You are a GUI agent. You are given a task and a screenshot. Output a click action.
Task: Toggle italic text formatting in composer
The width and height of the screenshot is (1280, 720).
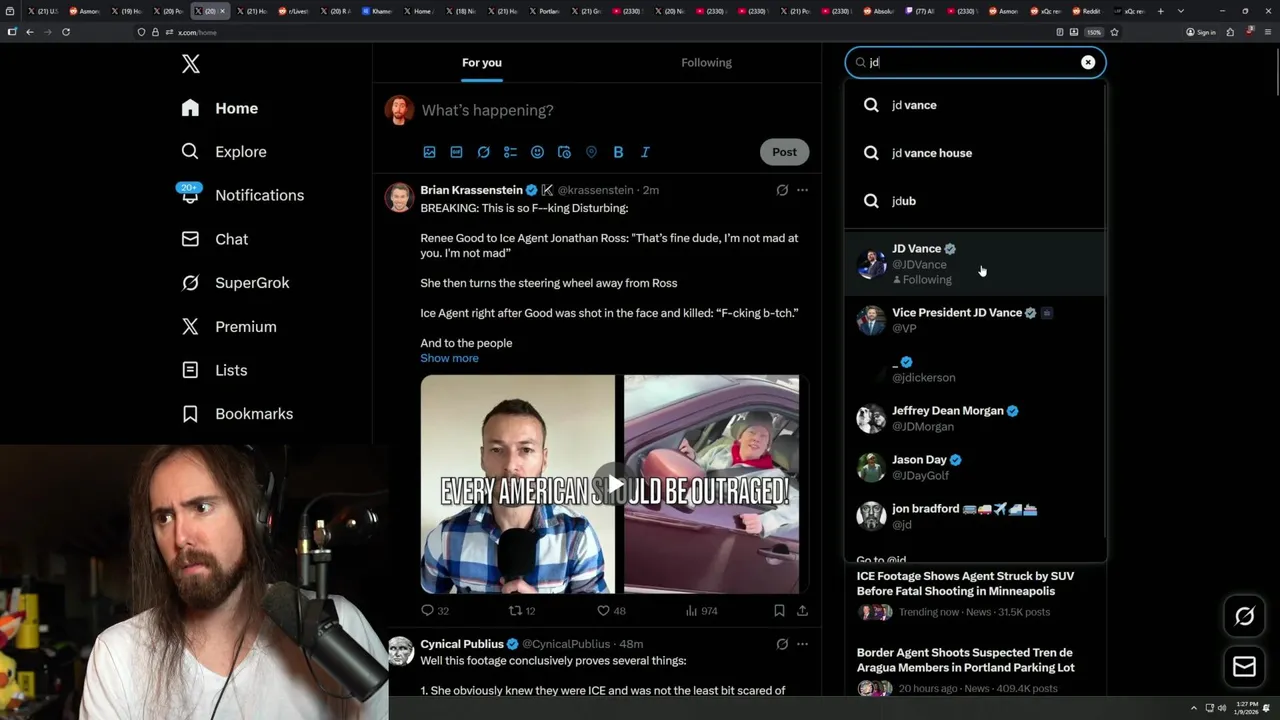[x=645, y=152]
